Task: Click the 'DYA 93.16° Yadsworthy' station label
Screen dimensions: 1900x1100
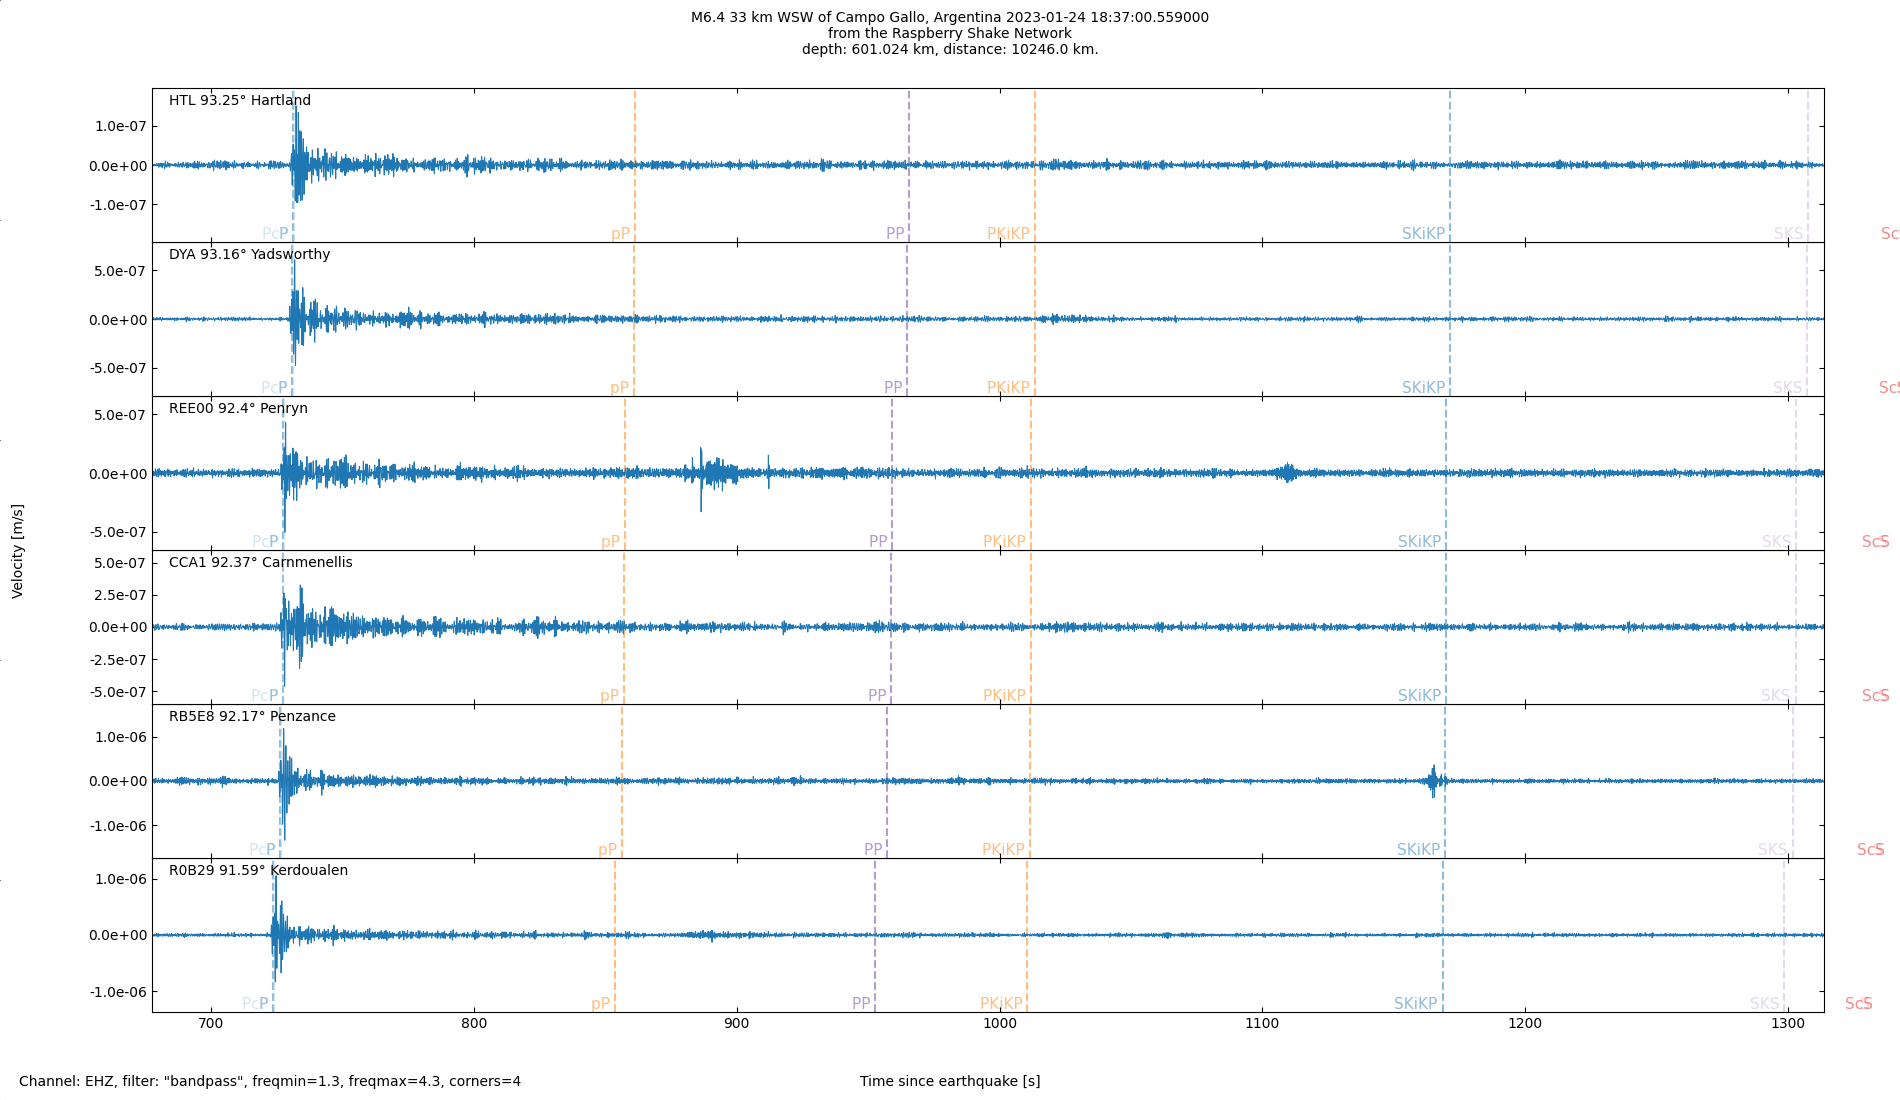Action: (249, 254)
